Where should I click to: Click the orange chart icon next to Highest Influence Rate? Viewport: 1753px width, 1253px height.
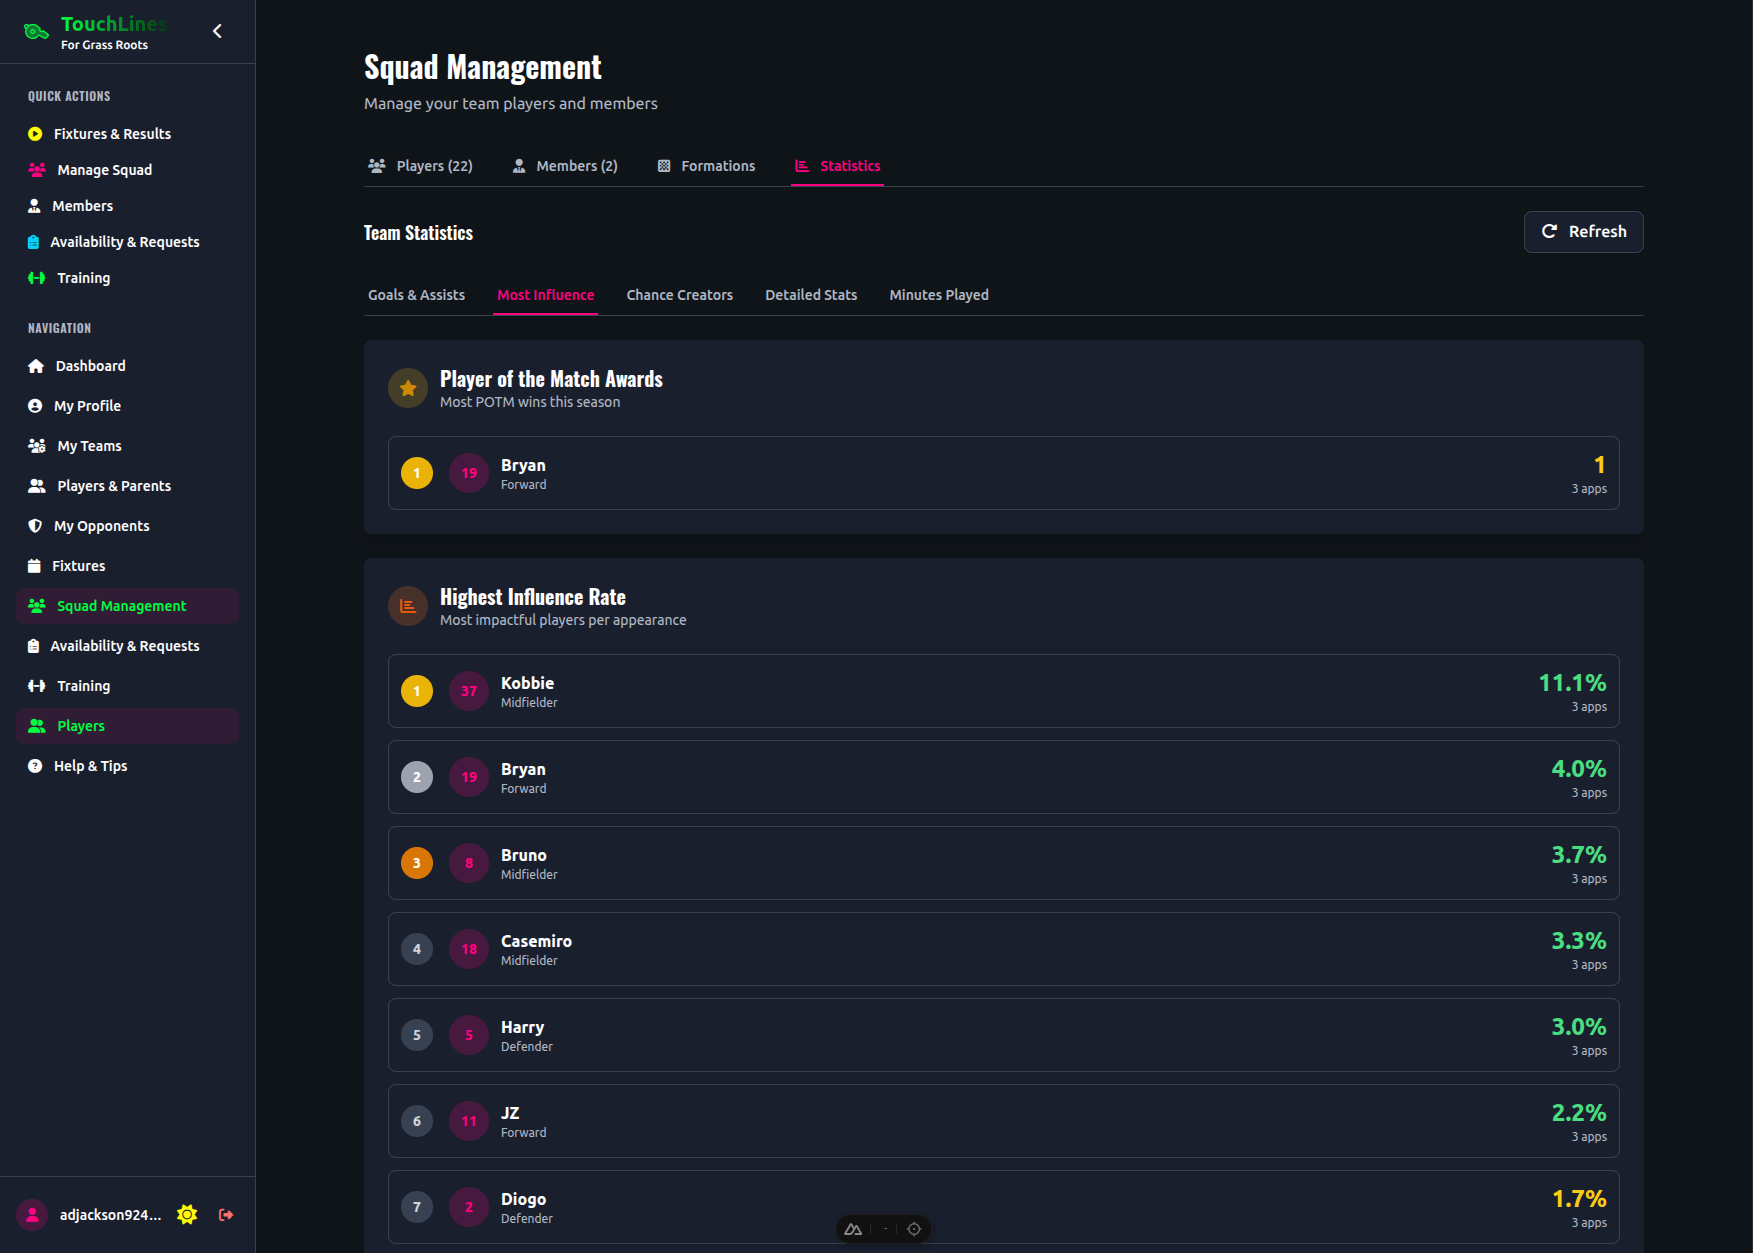pos(407,606)
